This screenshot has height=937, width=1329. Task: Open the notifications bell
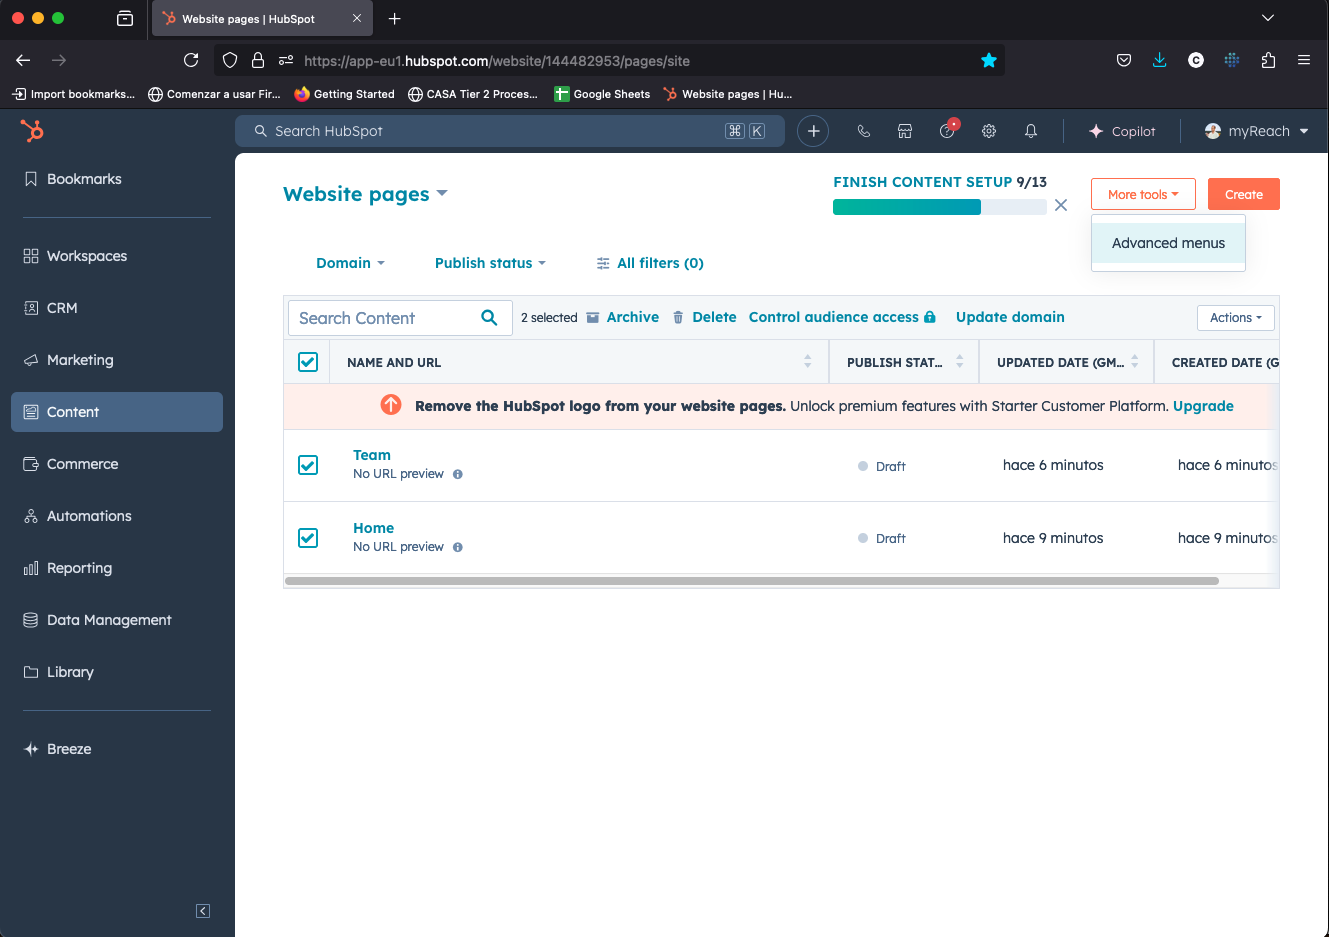pos(1031,131)
